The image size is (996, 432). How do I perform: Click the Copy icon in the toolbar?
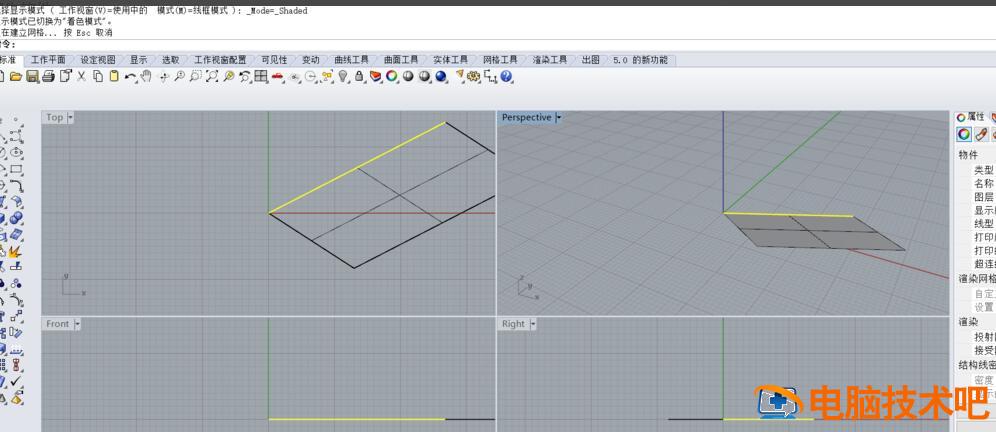tap(98, 76)
